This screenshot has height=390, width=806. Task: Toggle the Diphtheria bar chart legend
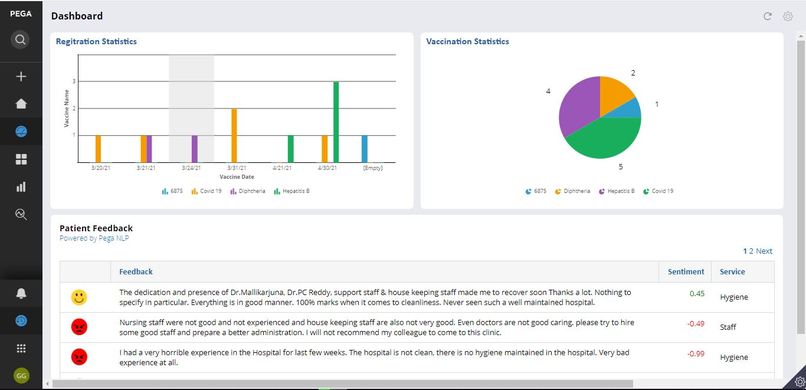pos(248,191)
